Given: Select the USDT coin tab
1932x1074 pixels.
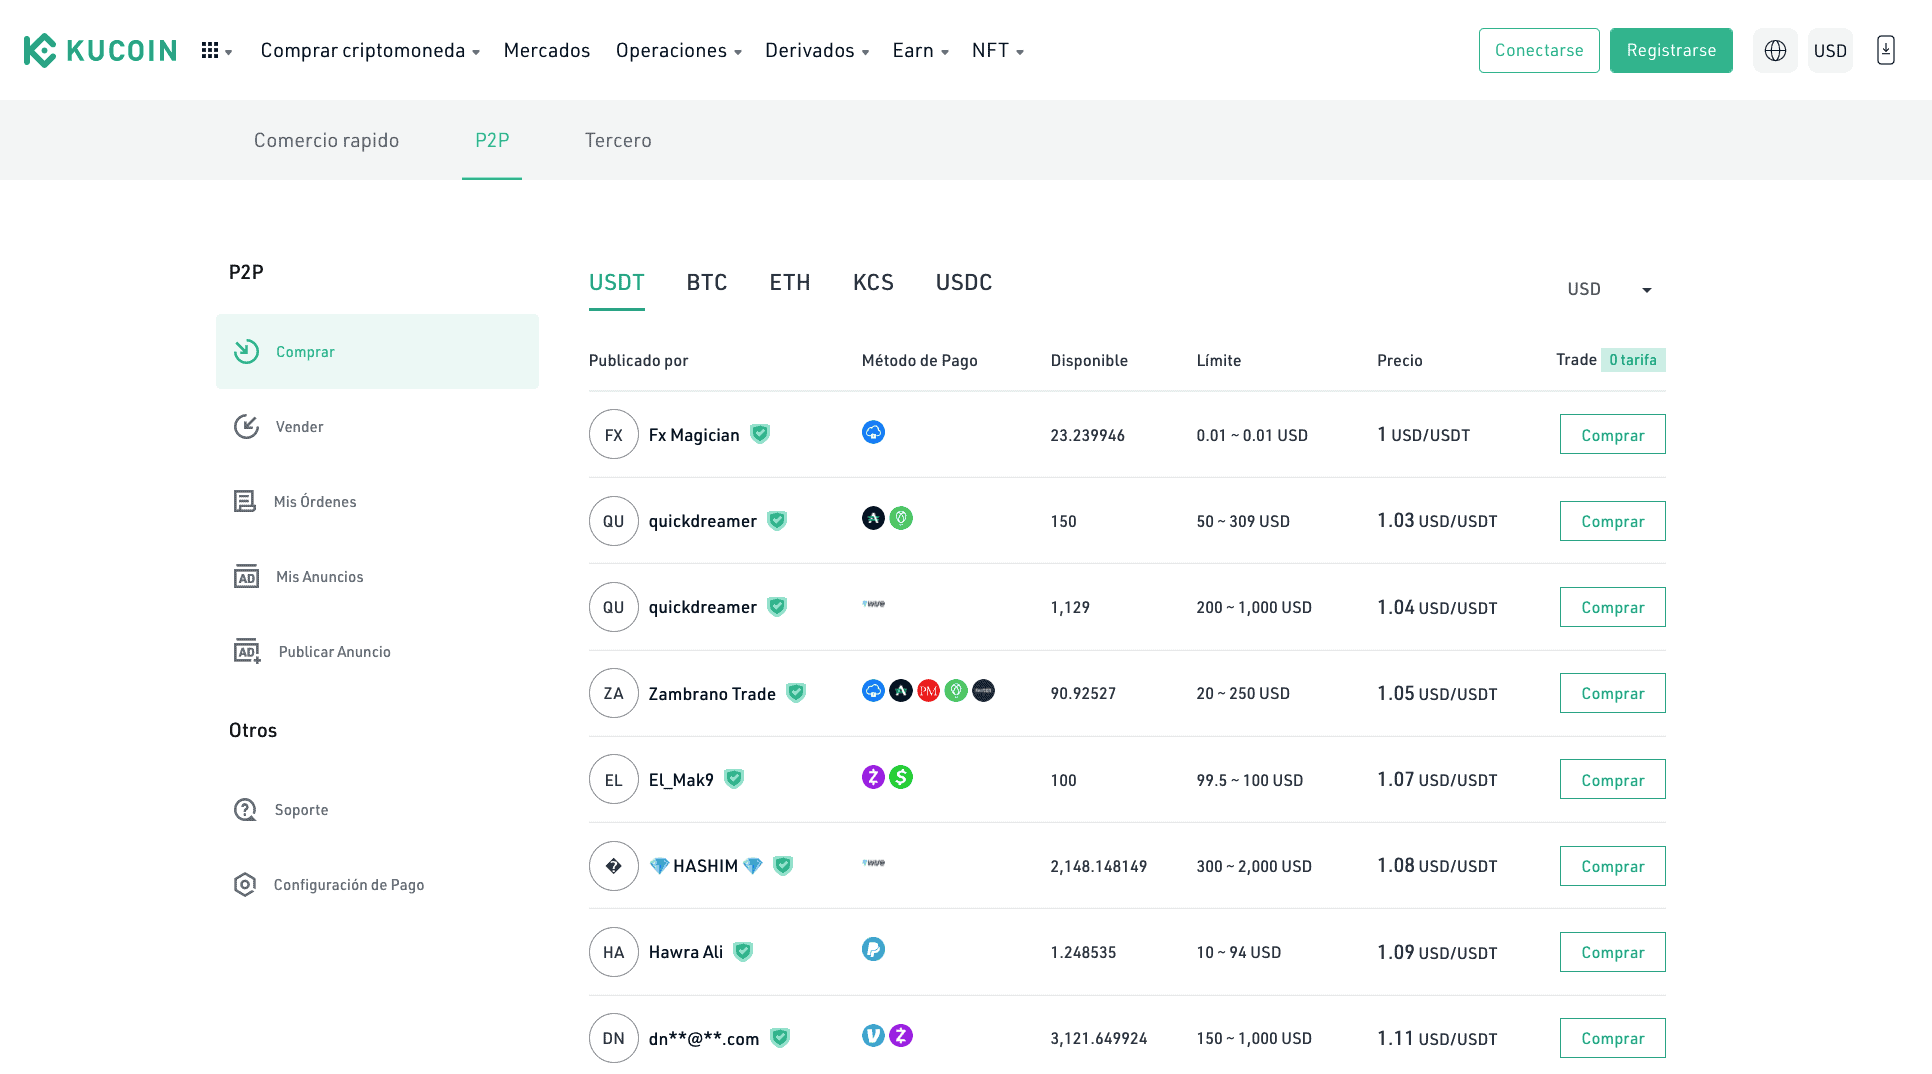Looking at the screenshot, I should [617, 282].
